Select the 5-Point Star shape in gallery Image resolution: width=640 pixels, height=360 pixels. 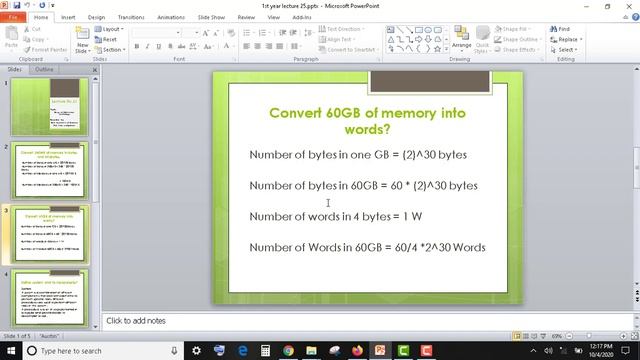[x=438, y=49]
